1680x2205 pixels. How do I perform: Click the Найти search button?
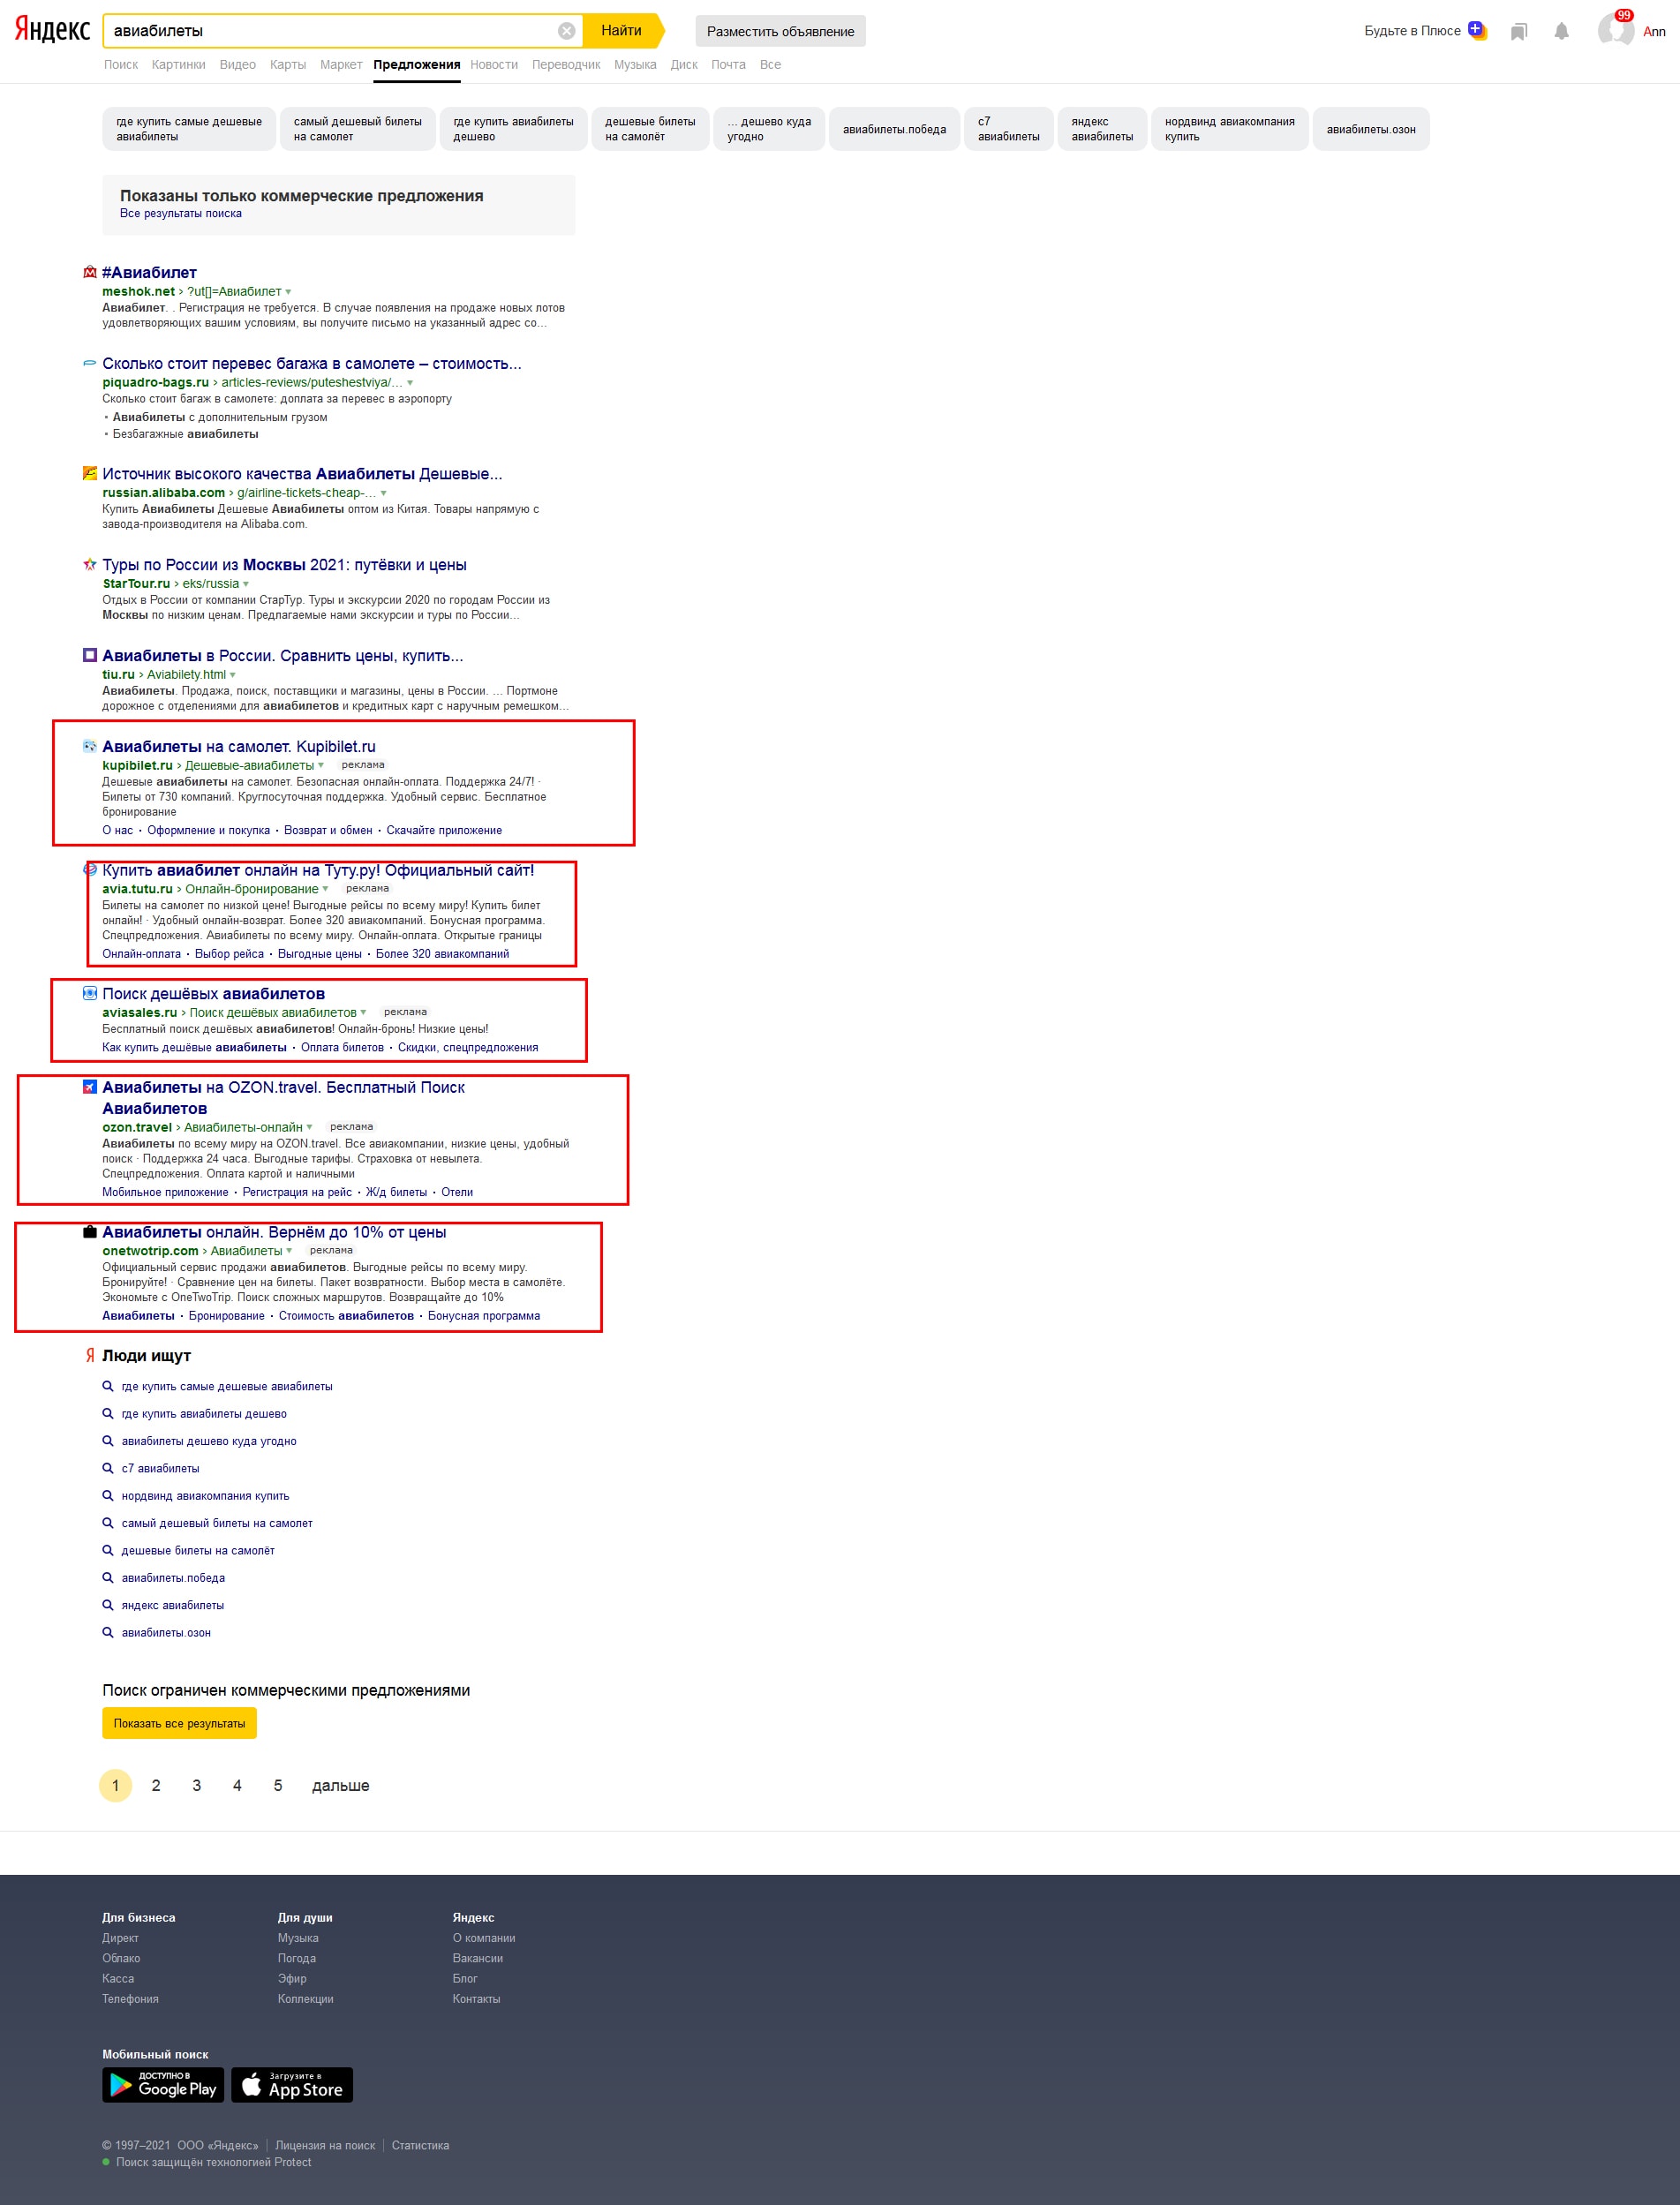pyautogui.click(x=622, y=31)
